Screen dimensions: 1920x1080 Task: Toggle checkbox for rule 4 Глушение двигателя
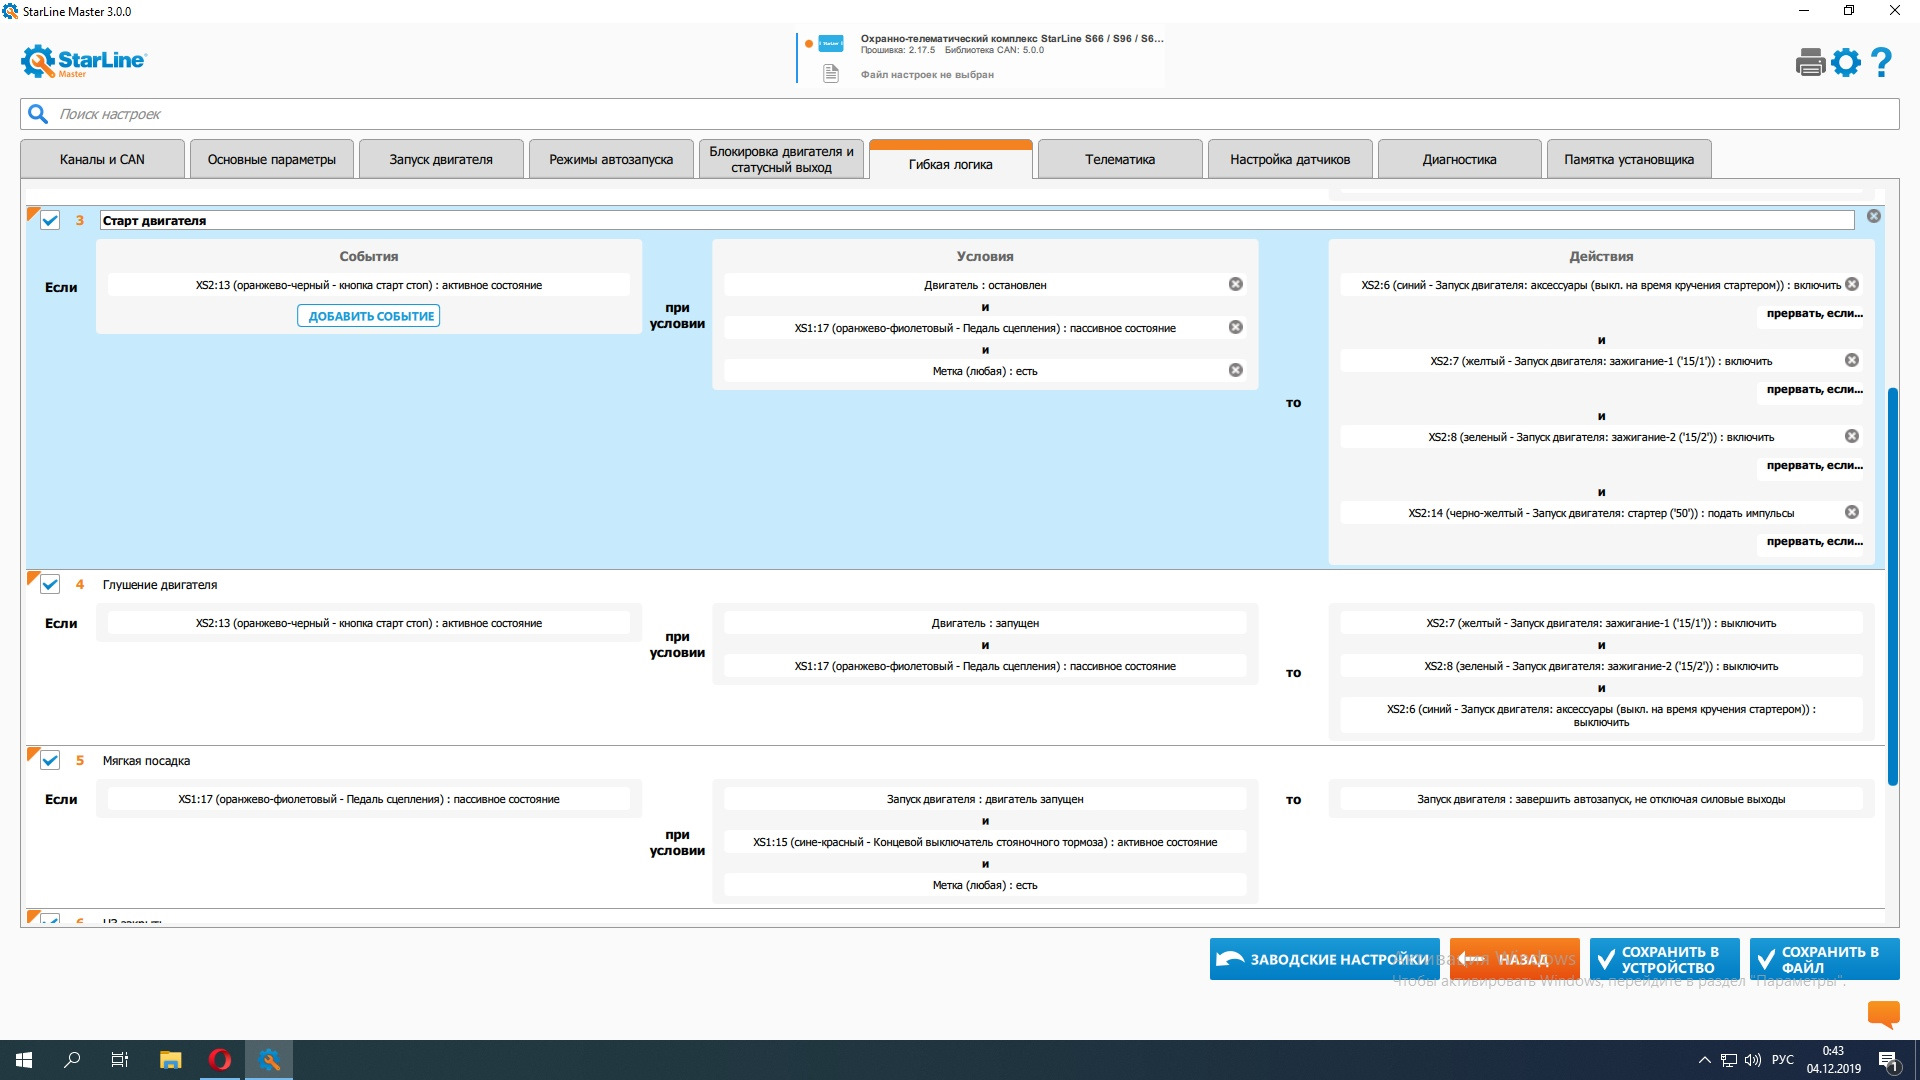pos(50,584)
